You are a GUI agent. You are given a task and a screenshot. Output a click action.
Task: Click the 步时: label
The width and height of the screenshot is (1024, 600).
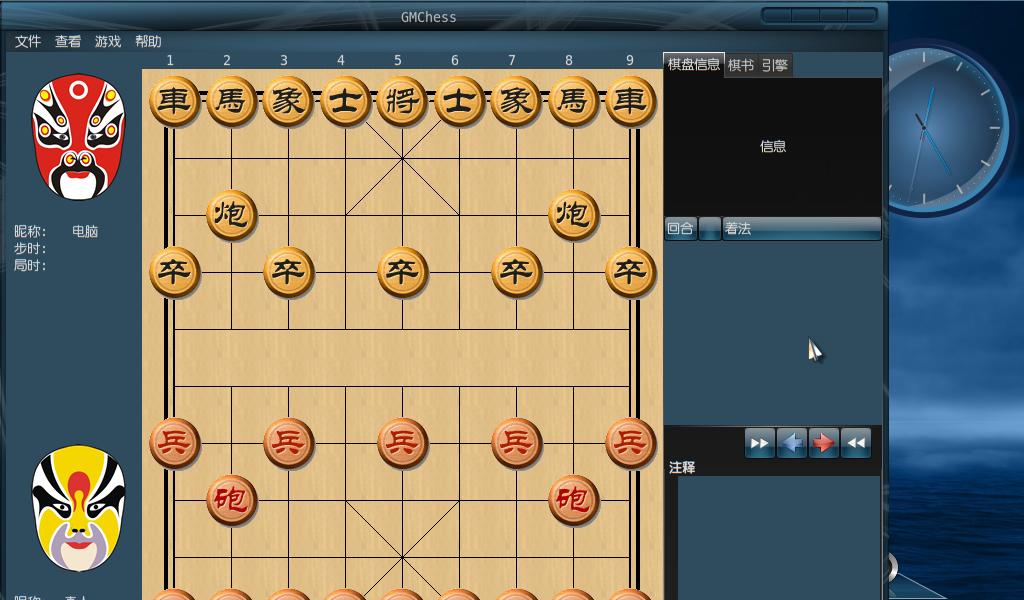point(30,249)
